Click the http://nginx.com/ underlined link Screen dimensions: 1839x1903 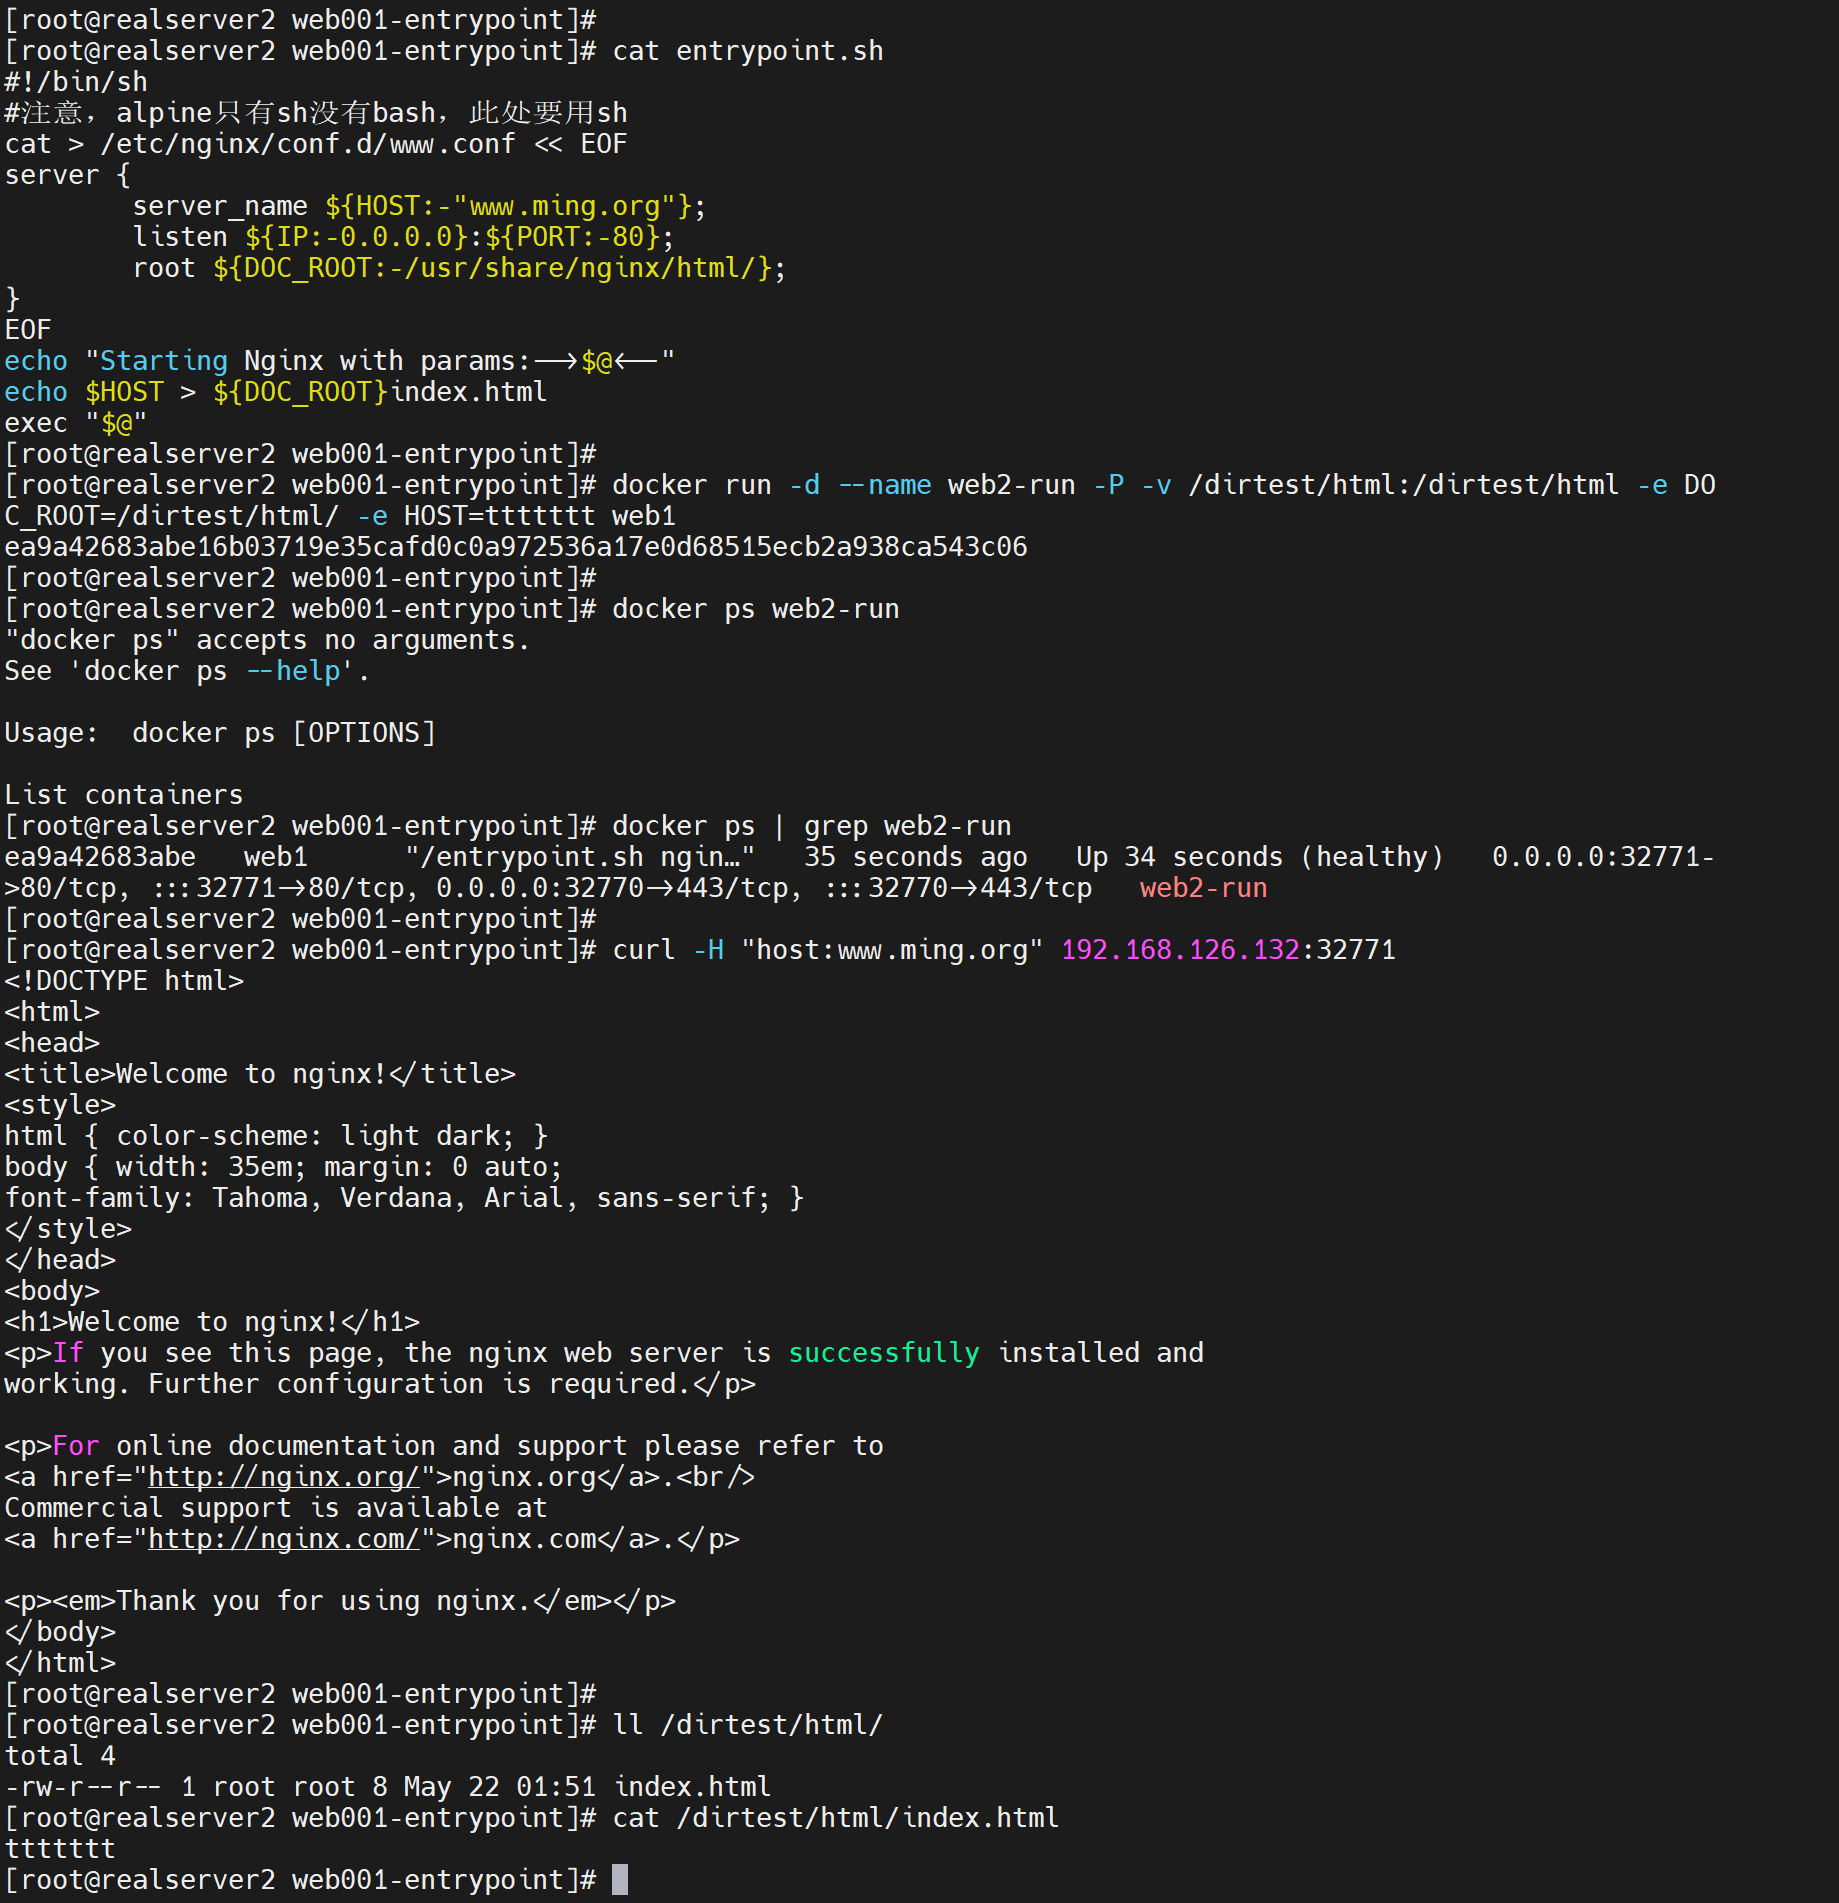[283, 1539]
